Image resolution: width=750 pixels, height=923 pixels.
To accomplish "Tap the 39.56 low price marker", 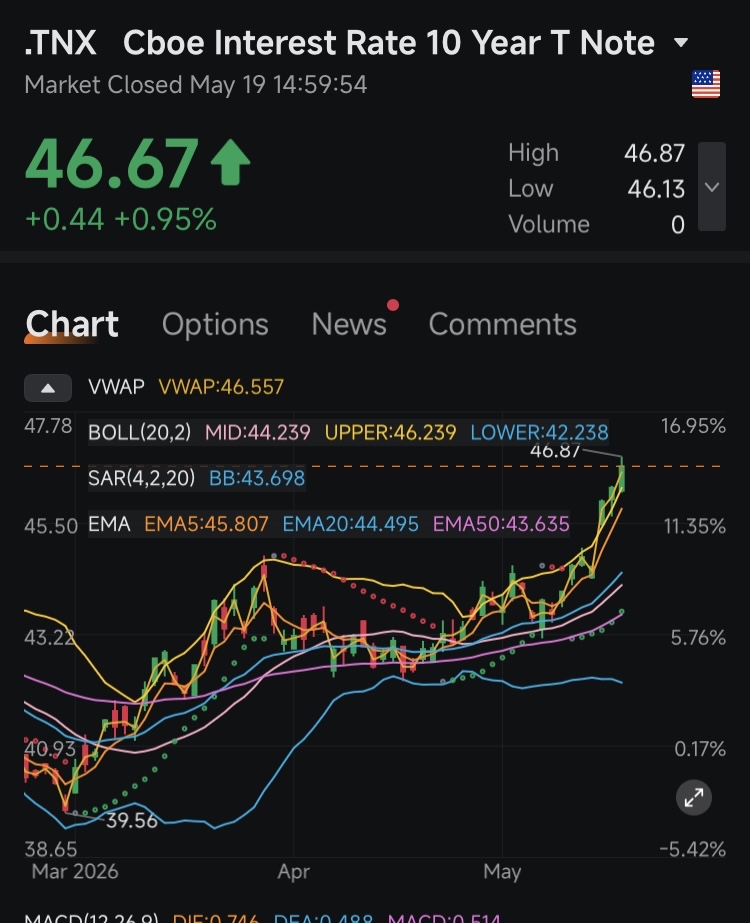I will pyautogui.click(x=131, y=820).
